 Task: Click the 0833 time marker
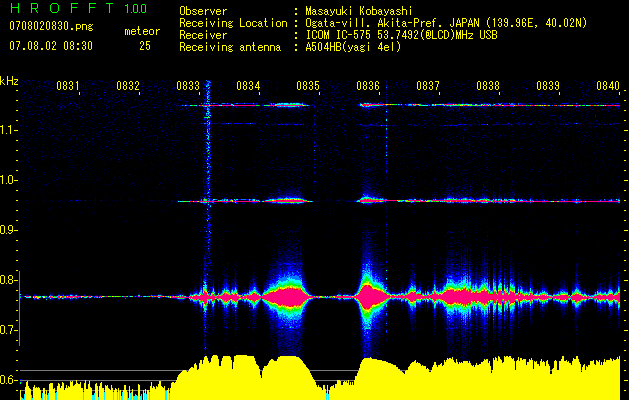tap(188, 85)
